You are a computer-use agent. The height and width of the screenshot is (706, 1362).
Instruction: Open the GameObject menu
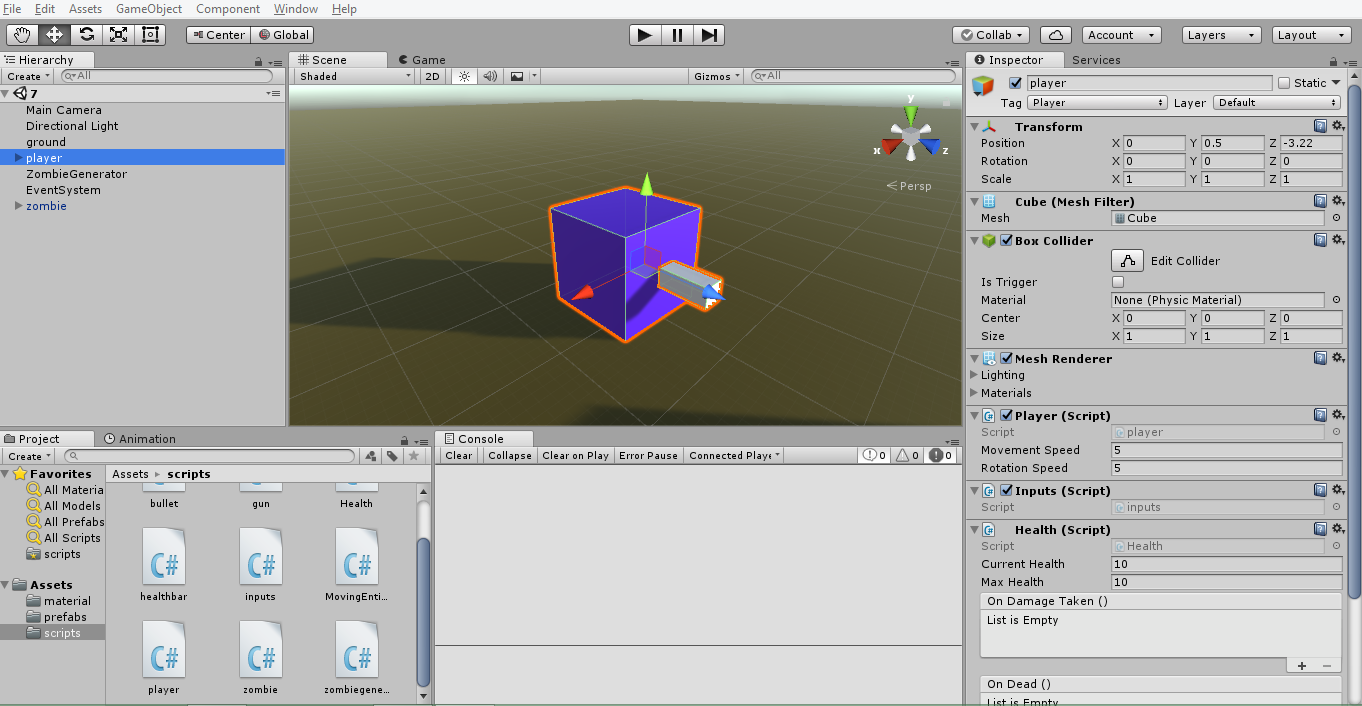coord(149,9)
